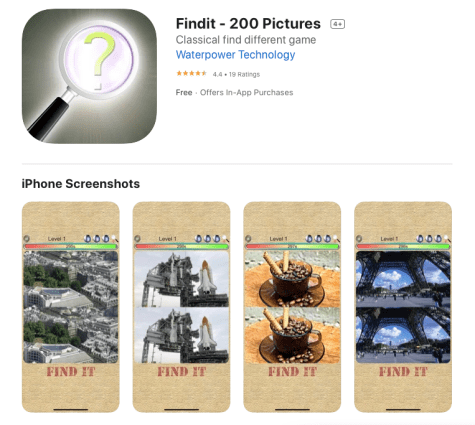The image size is (475, 425).
Task: Click the 19 Ratings text
Action: pos(244,74)
